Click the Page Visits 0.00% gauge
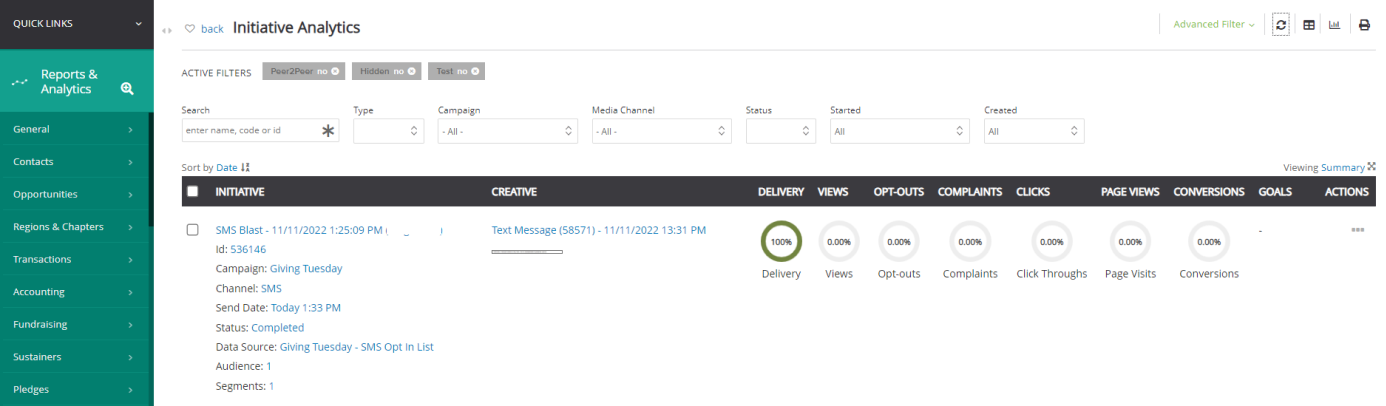 coord(1130,241)
